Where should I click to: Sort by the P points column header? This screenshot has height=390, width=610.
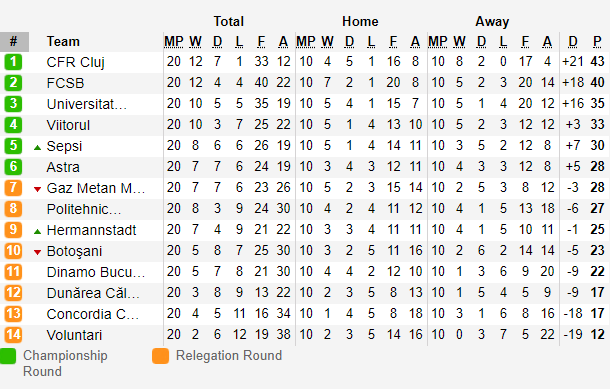597,41
